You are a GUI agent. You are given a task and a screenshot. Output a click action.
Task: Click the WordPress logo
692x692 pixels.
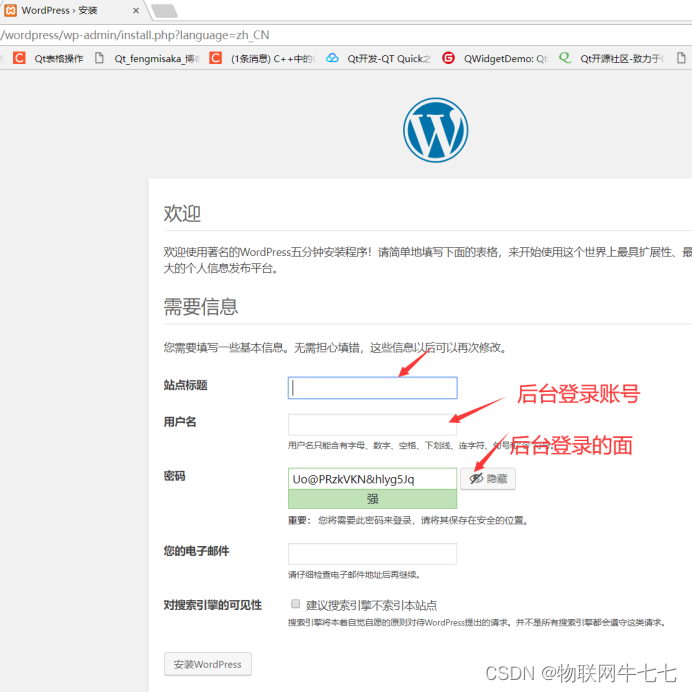(x=435, y=130)
